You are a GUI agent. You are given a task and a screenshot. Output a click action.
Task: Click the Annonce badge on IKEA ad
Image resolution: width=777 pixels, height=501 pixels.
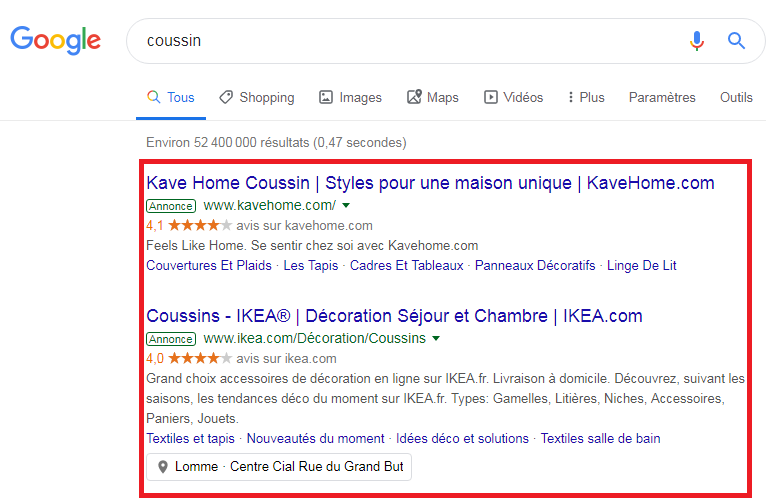(171, 339)
